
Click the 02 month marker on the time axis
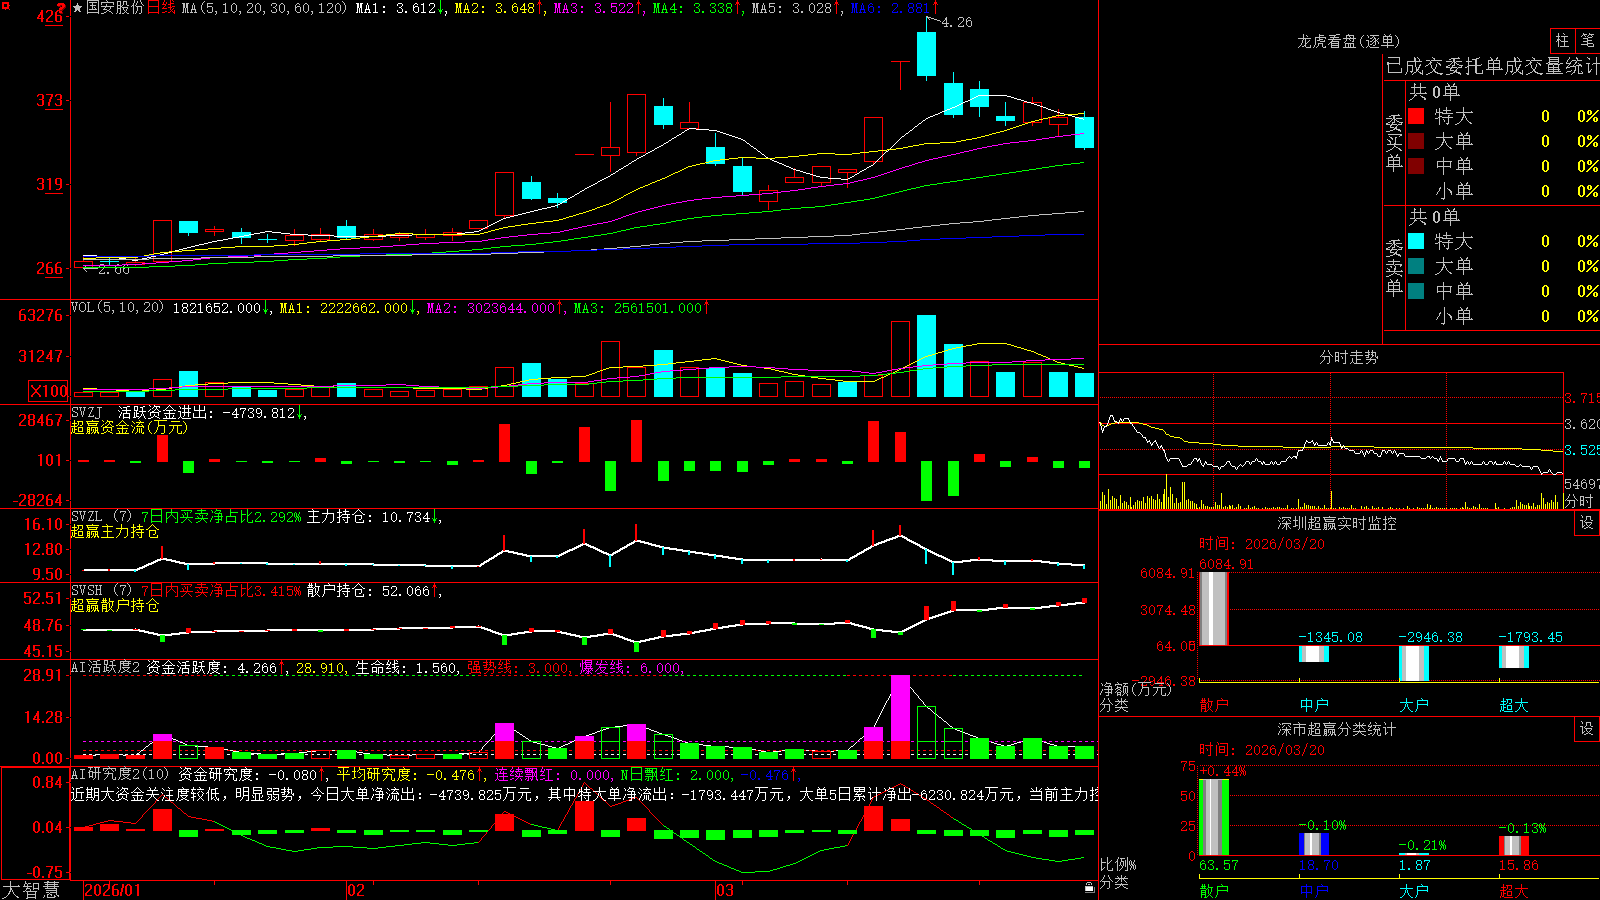pyautogui.click(x=355, y=890)
